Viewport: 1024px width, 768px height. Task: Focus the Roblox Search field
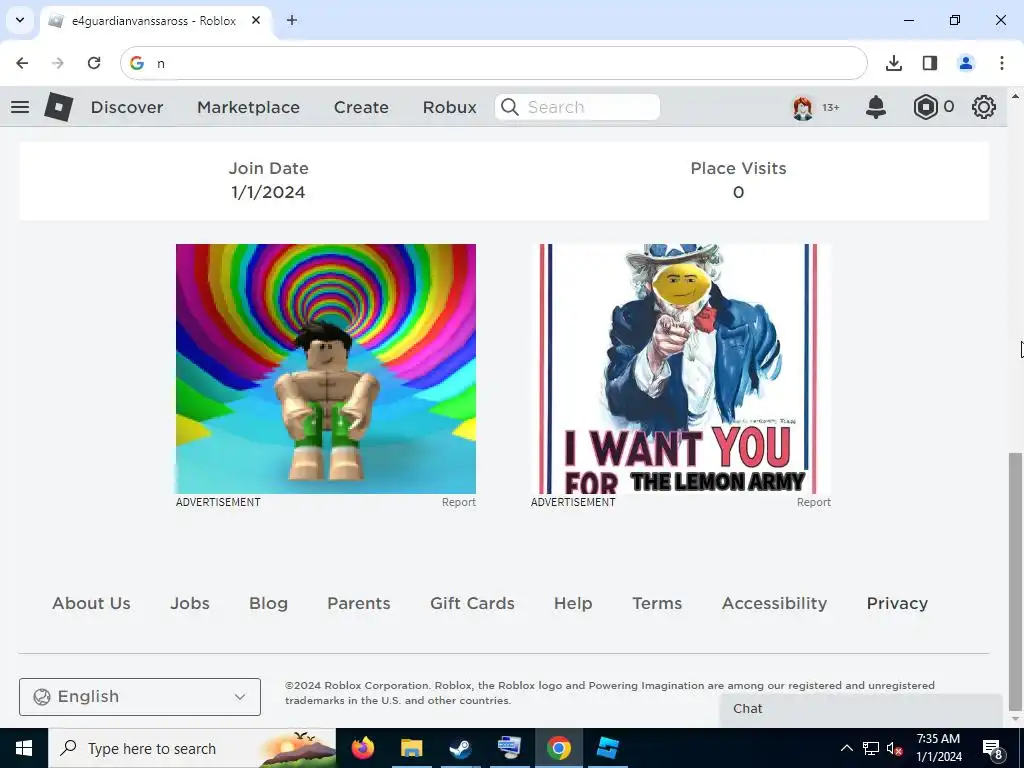point(577,107)
